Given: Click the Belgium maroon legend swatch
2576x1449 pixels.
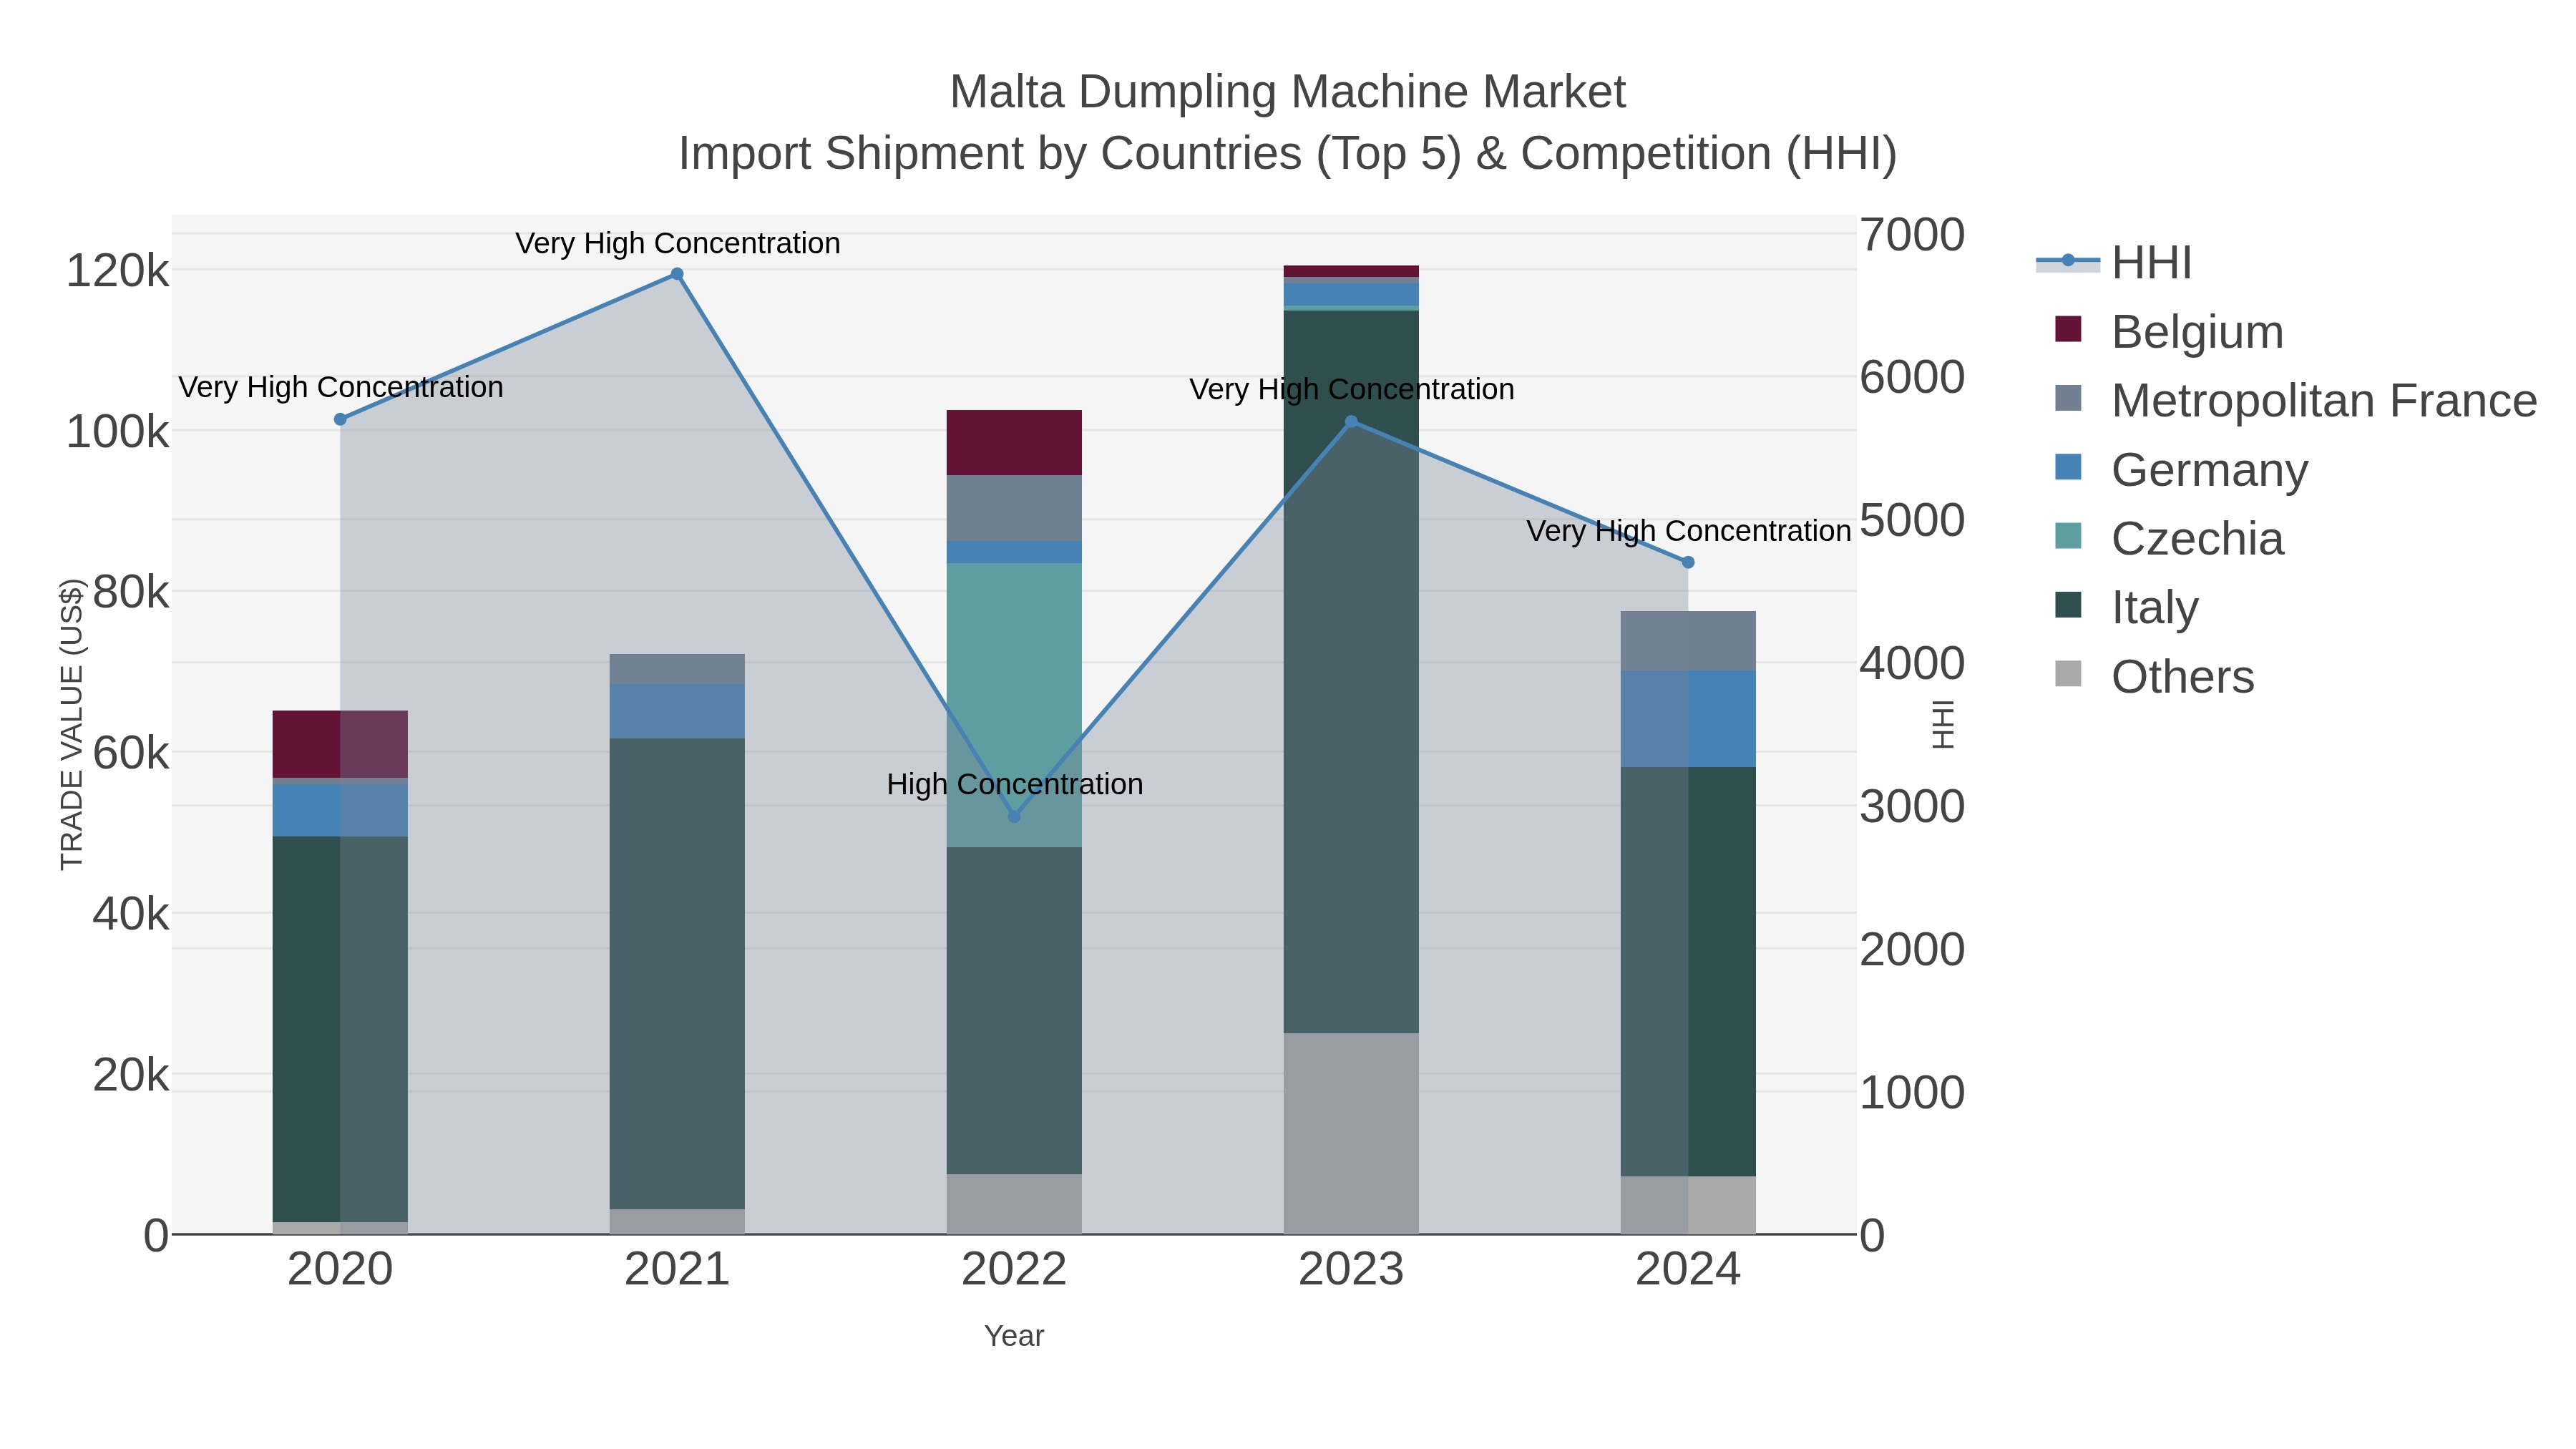Looking at the screenshot, I should [x=2068, y=329].
